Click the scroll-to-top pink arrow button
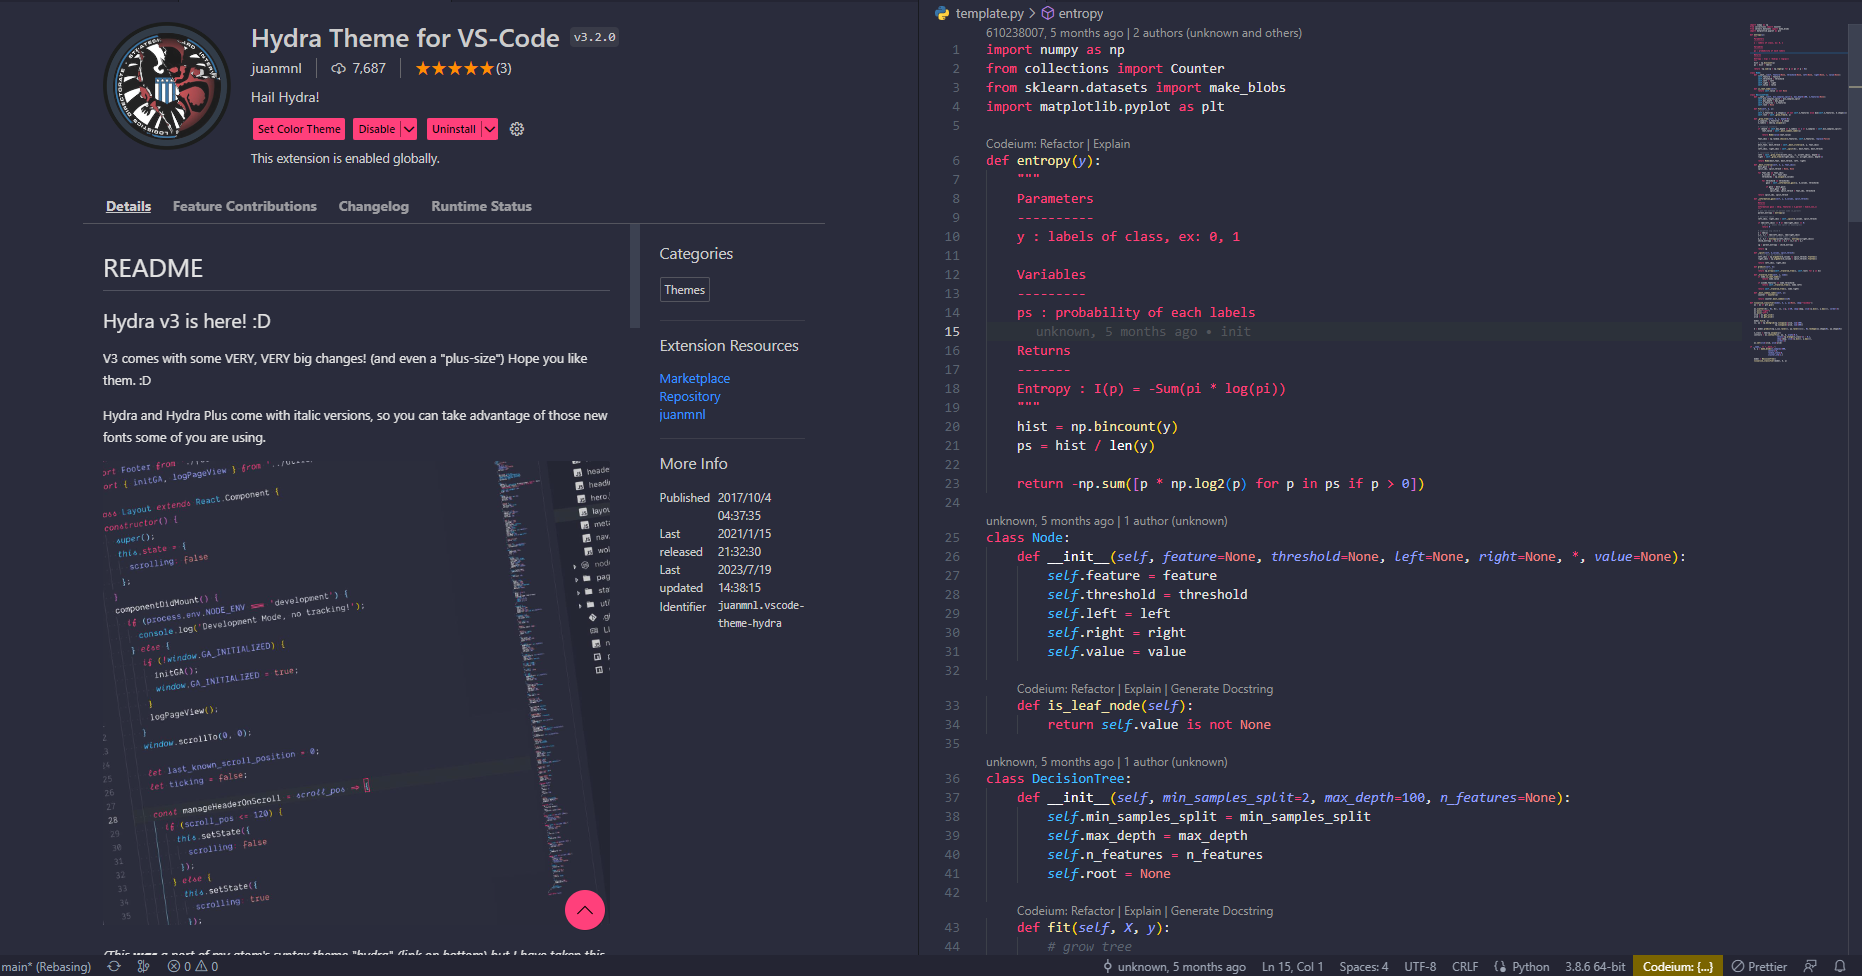 (585, 910)
